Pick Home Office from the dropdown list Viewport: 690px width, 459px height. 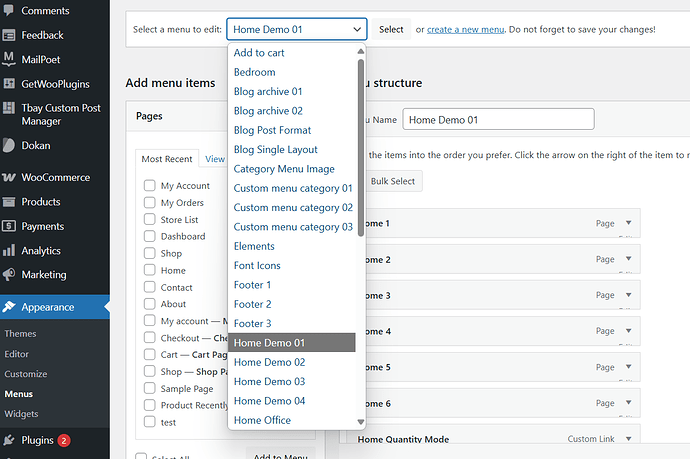point(292,421)
